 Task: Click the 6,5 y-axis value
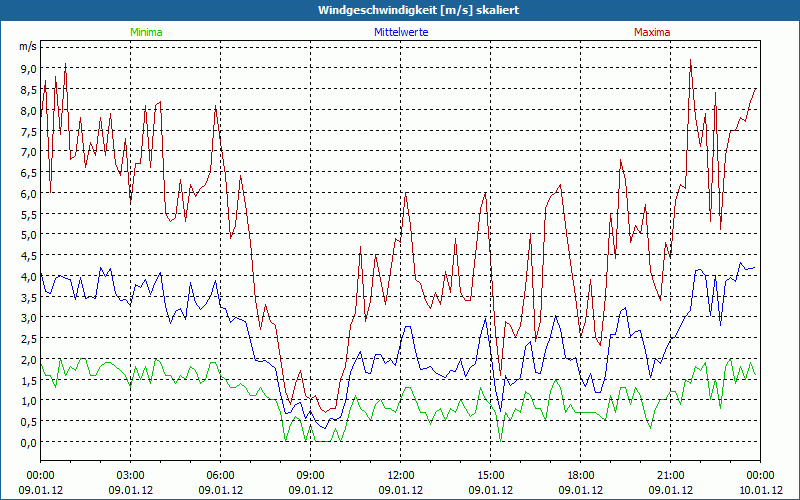[x=29, y=172]
